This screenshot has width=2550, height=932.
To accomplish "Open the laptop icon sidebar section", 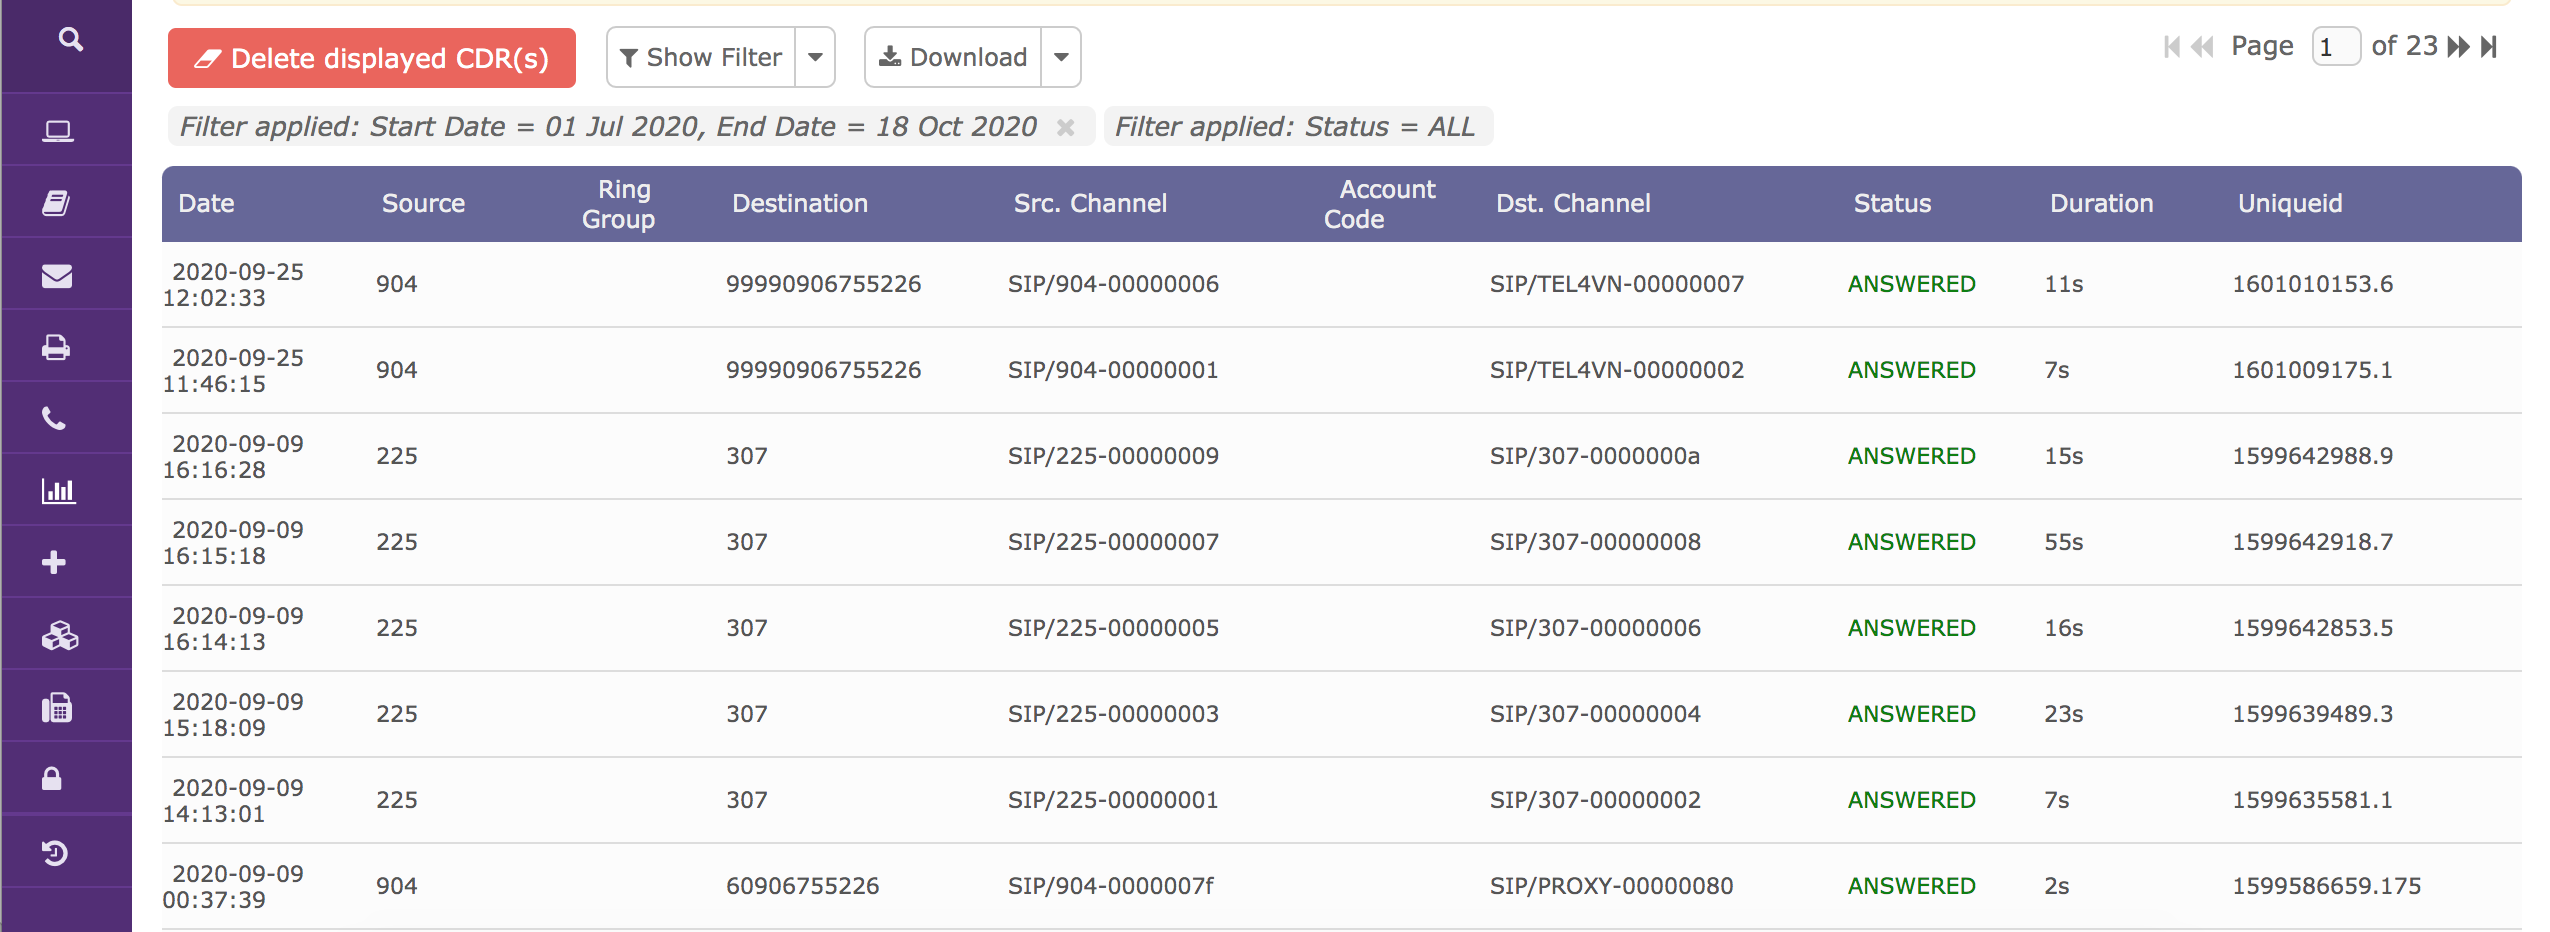I will (x=58, y=131).
